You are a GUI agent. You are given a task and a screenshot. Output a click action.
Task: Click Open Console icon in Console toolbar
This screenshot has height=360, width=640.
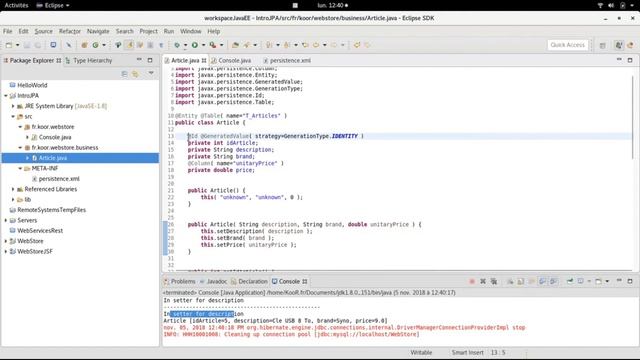click(598, 281)
